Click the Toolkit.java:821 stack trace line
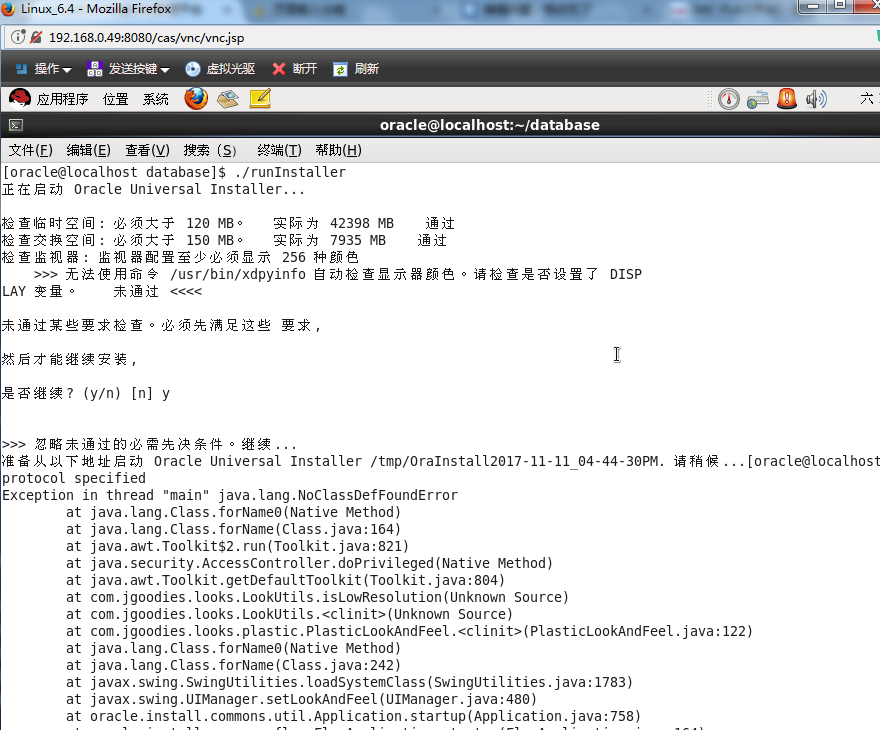Viewport: 880px width, 730px height. coord(237,547)
